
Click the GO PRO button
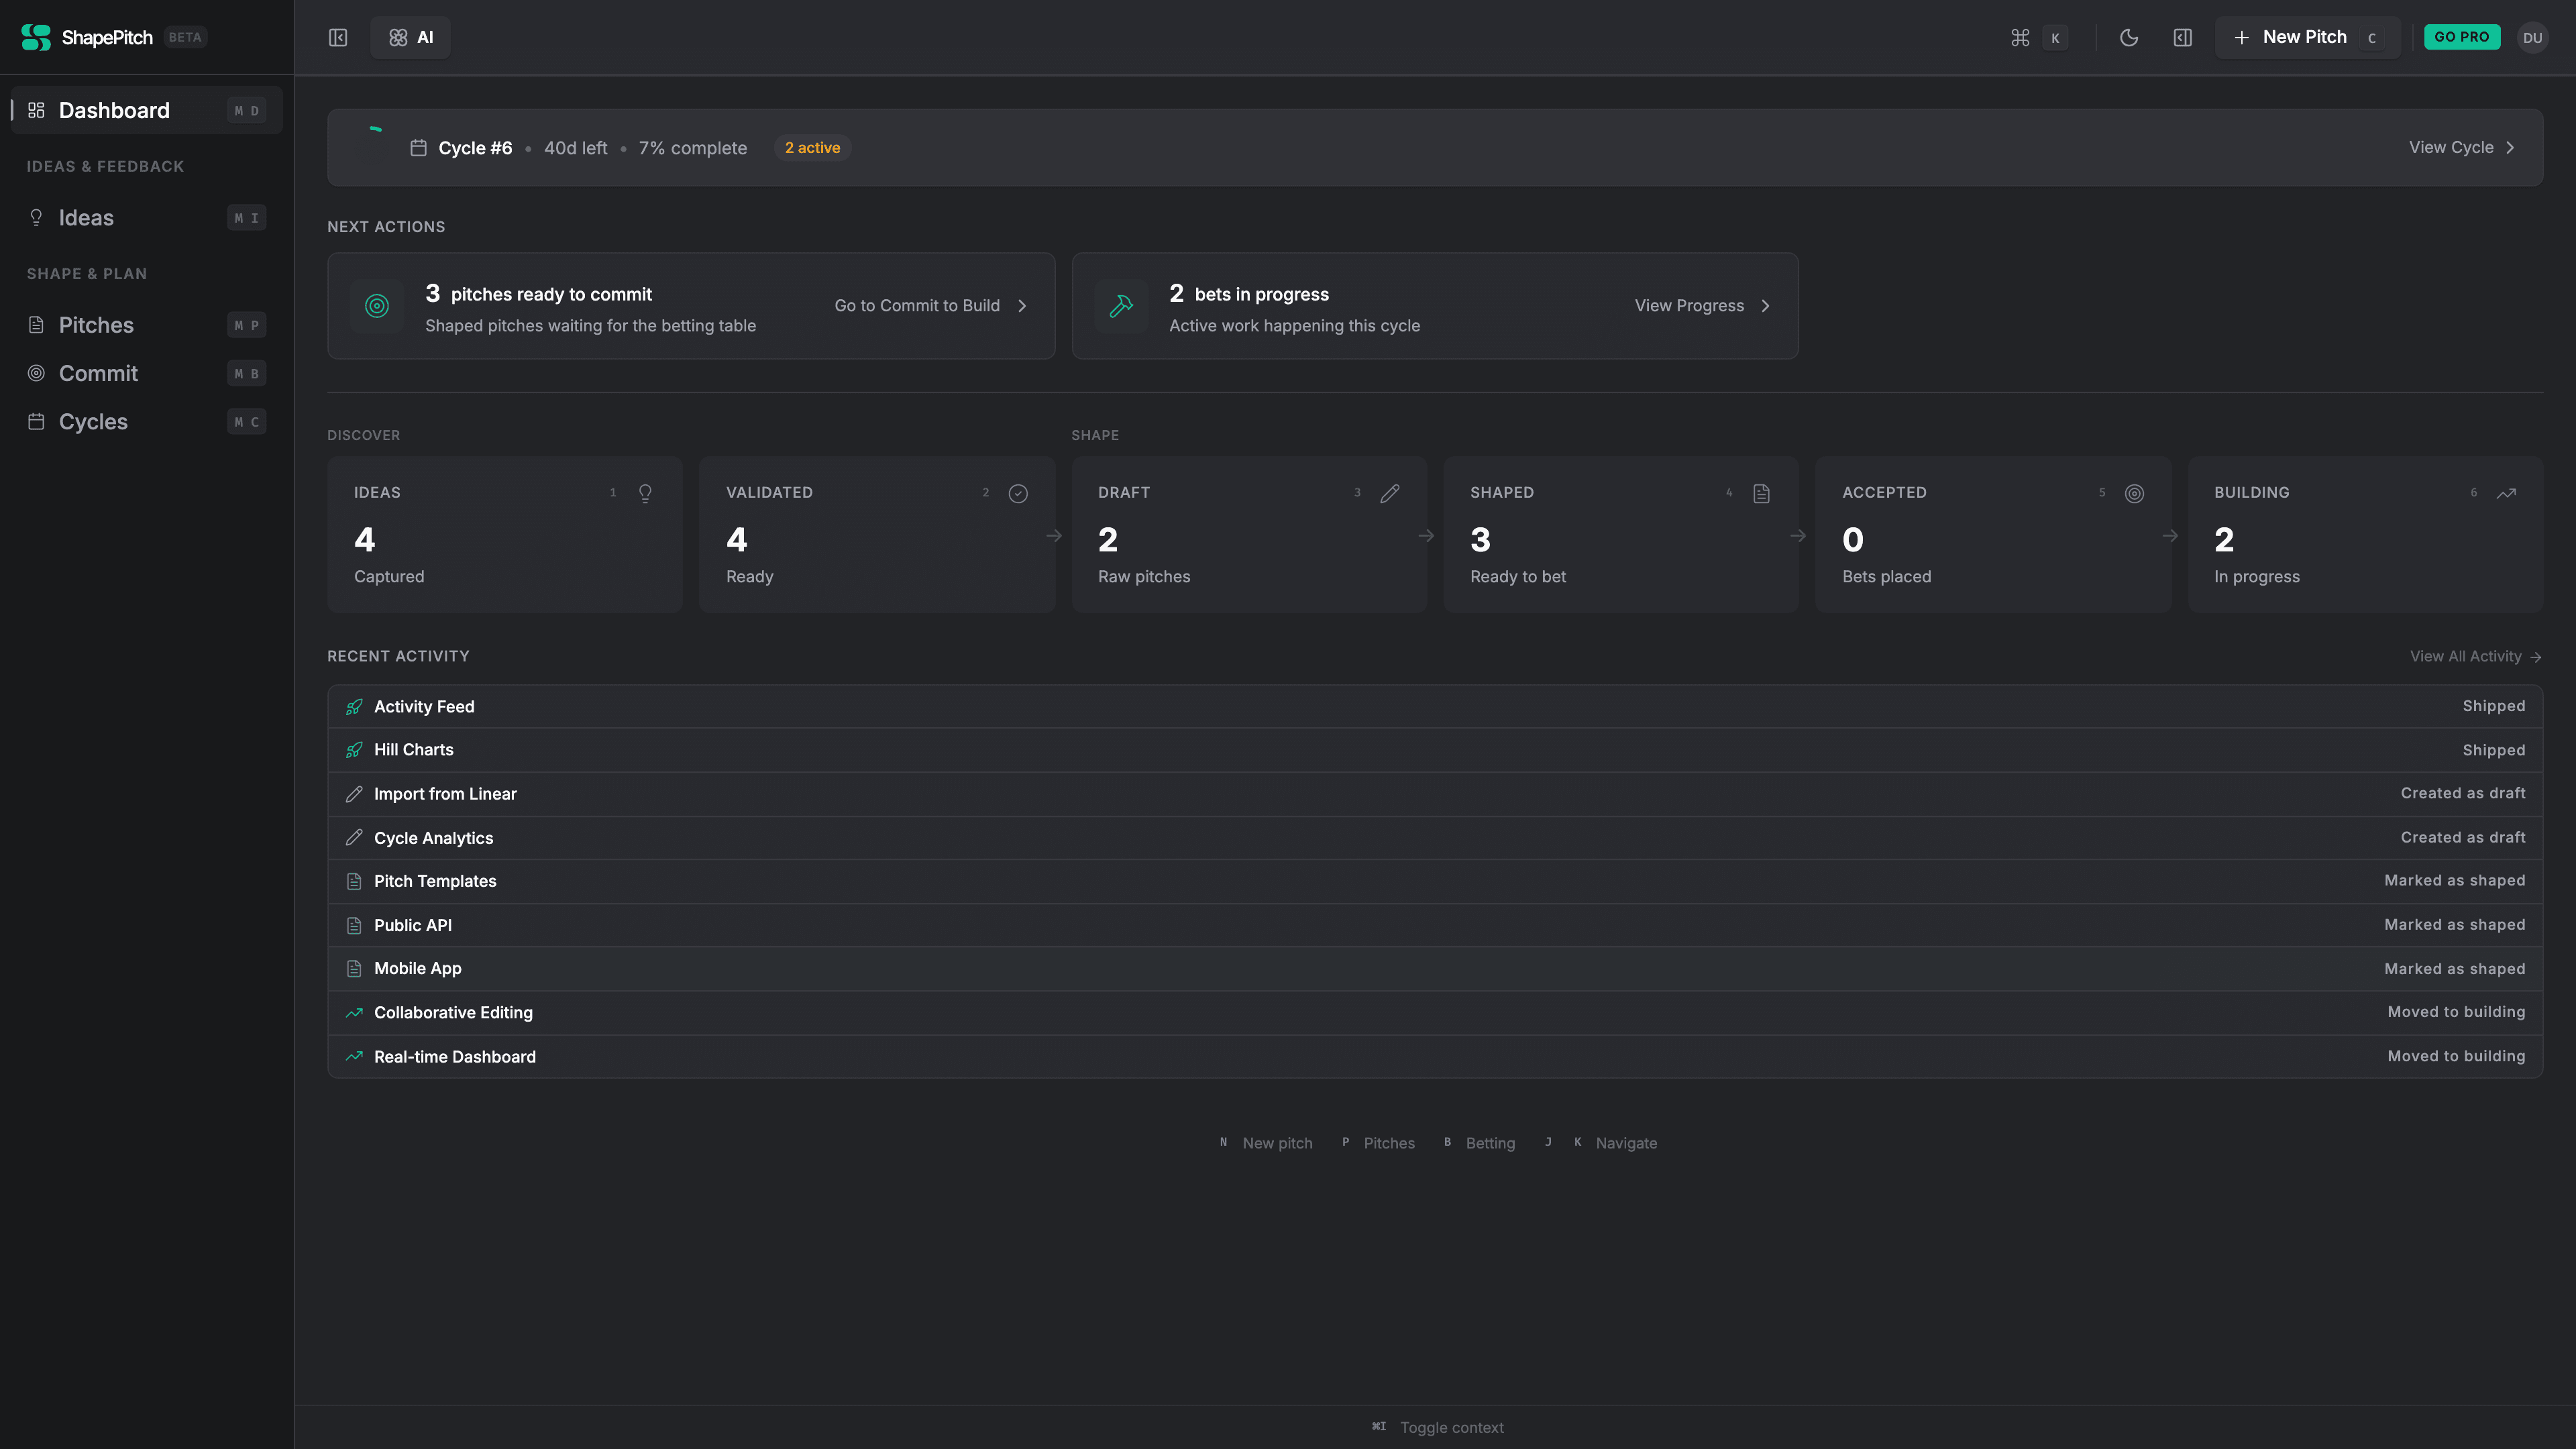point(2462,37)
